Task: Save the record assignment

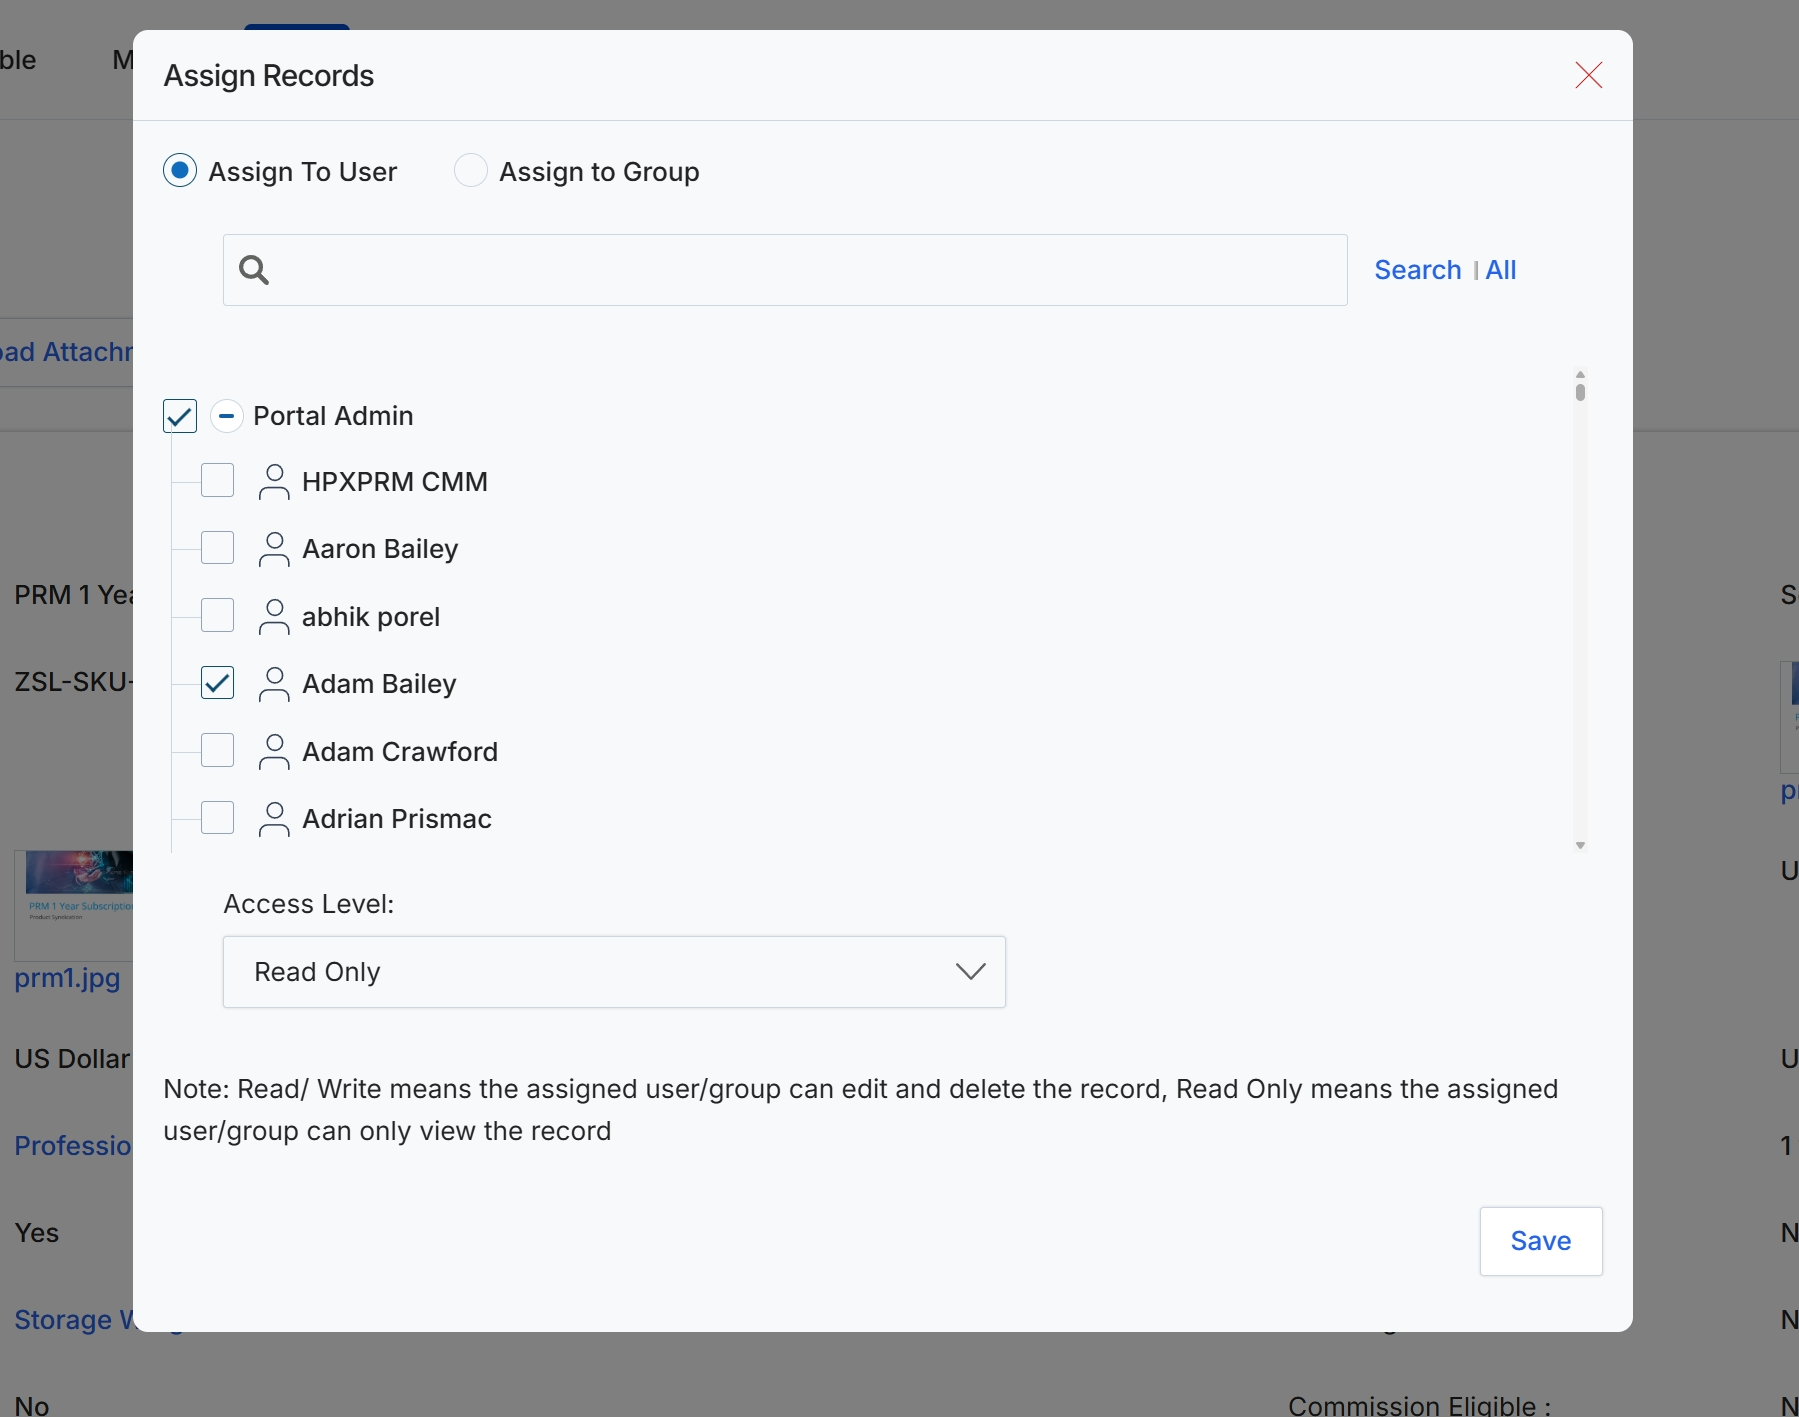Action: click(x=1541, y=1241)
